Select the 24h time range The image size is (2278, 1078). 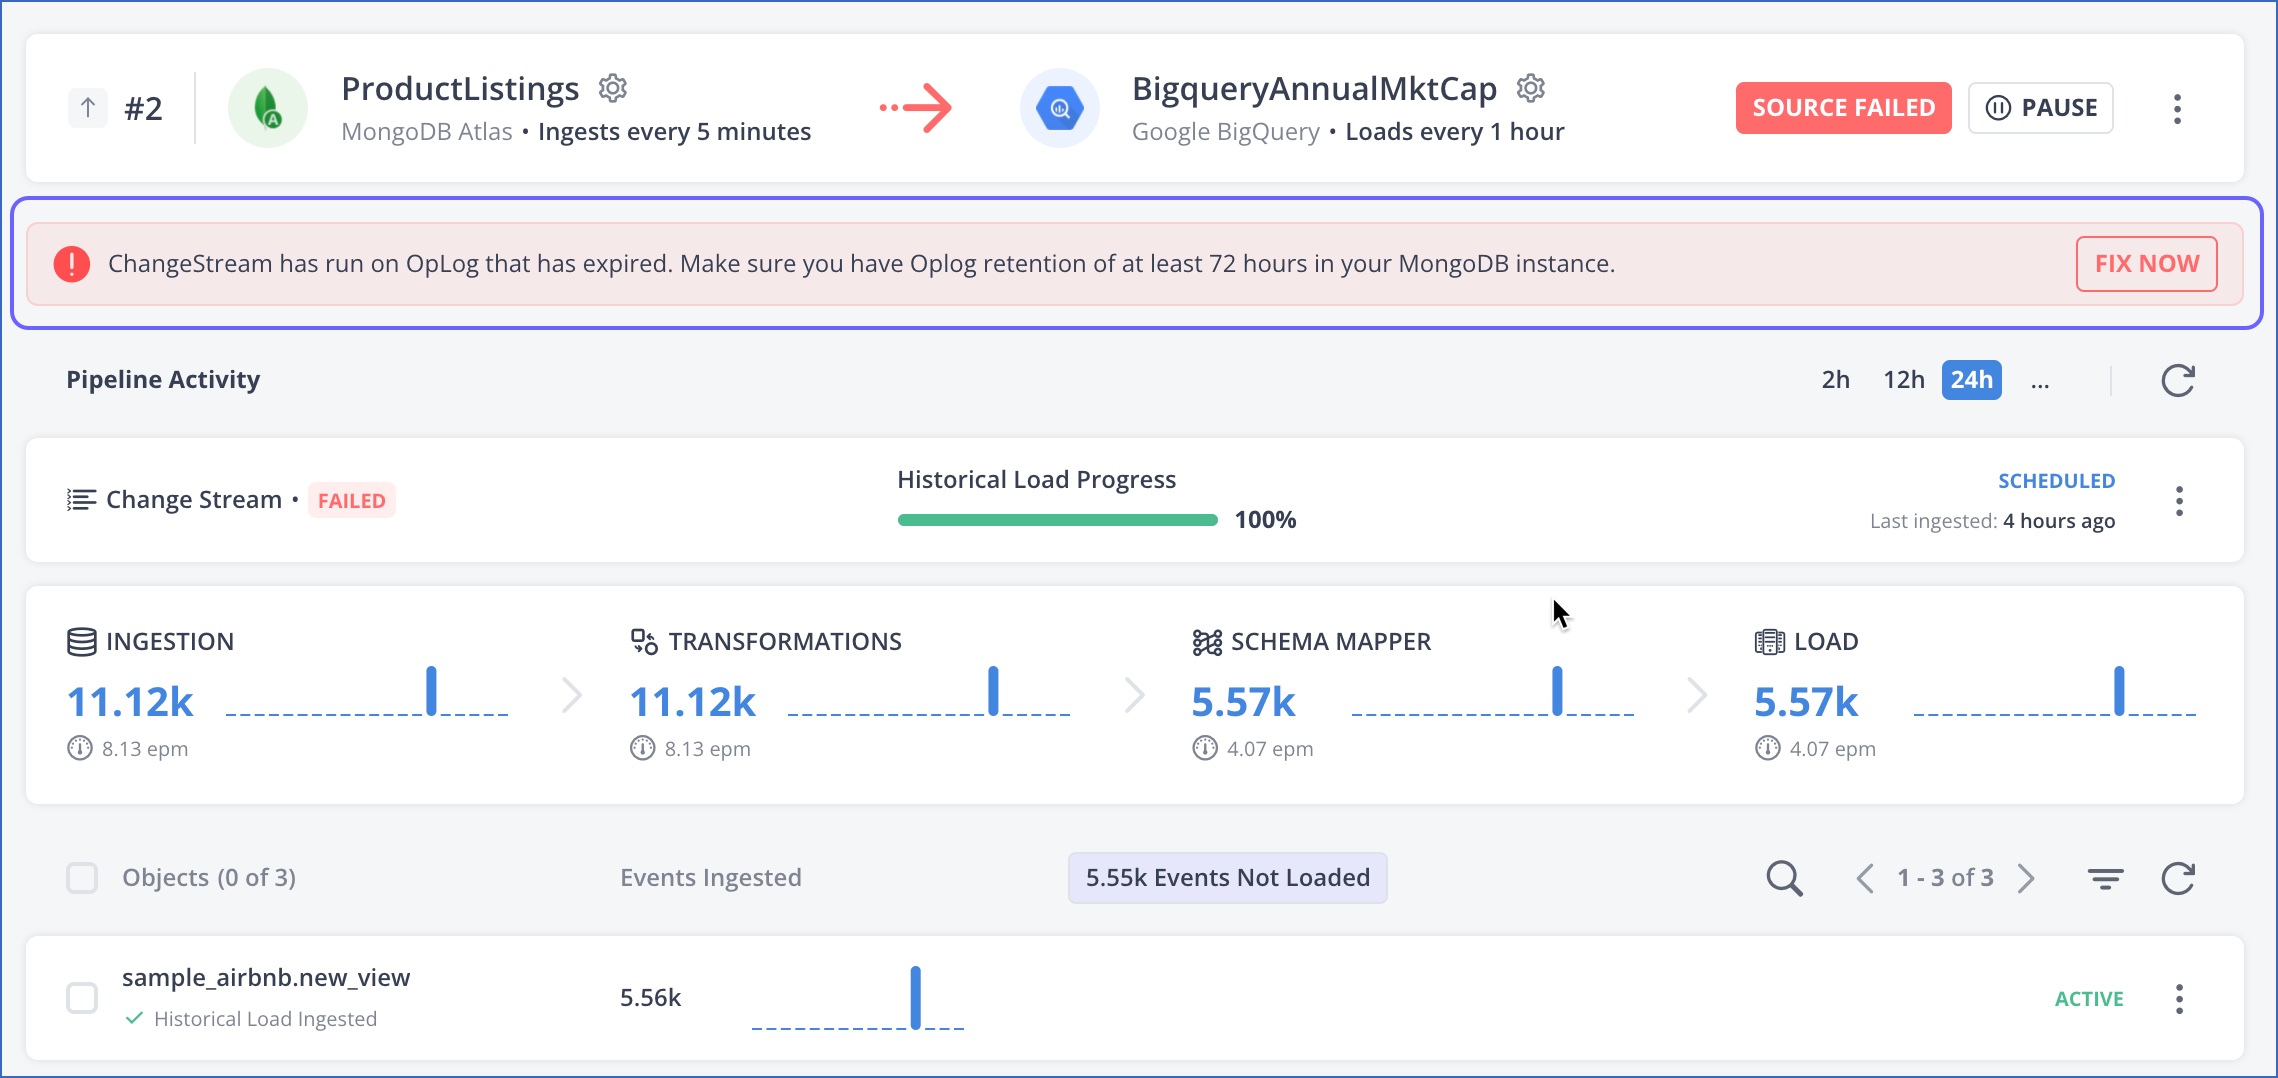pyautogui.click(x=1971, y=380)
